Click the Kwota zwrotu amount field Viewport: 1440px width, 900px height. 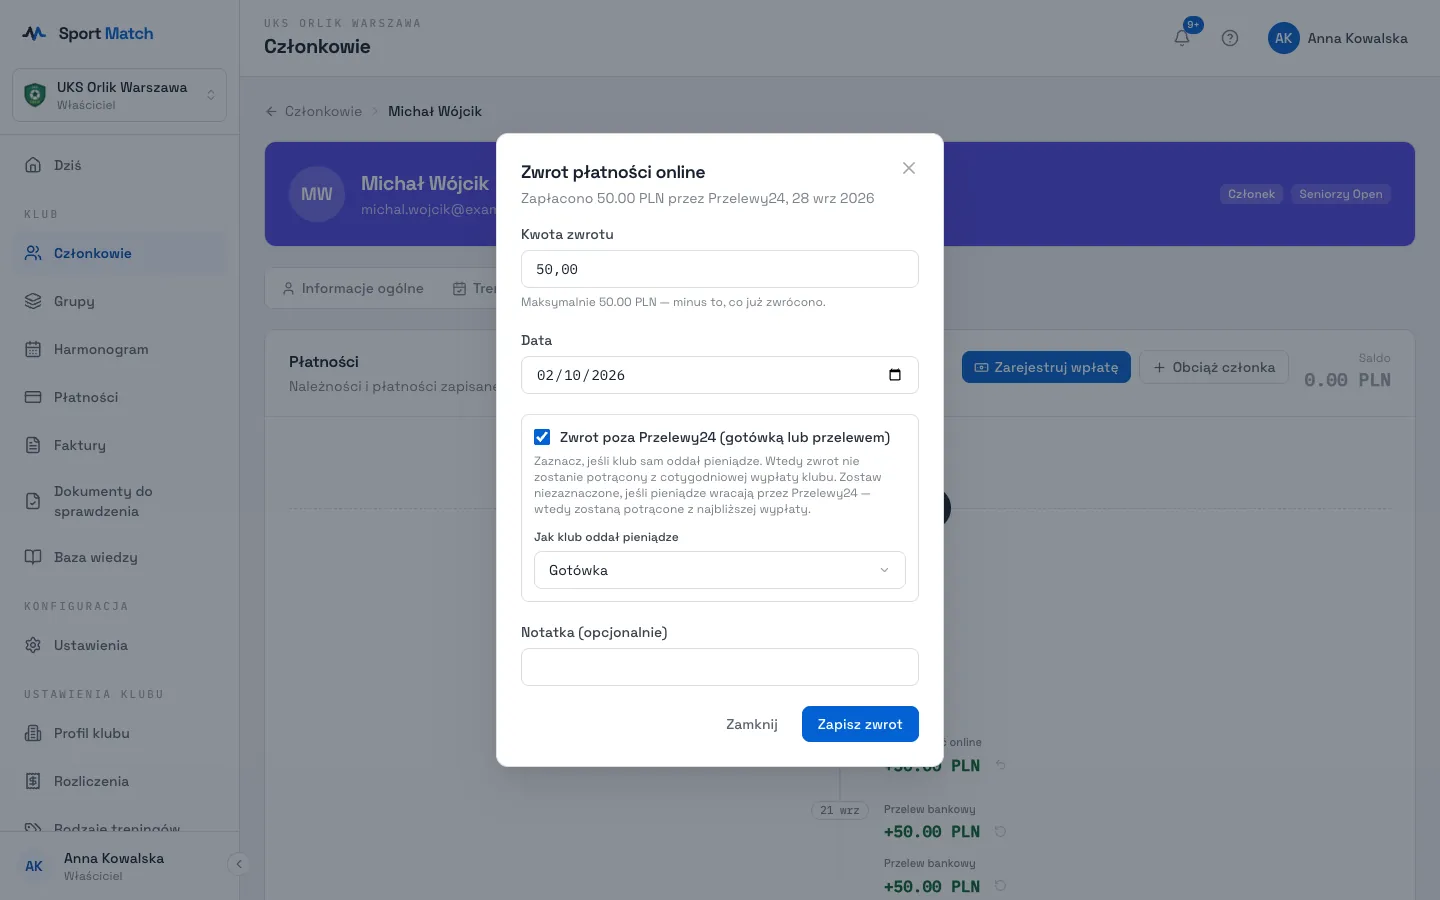click(719, 269)
